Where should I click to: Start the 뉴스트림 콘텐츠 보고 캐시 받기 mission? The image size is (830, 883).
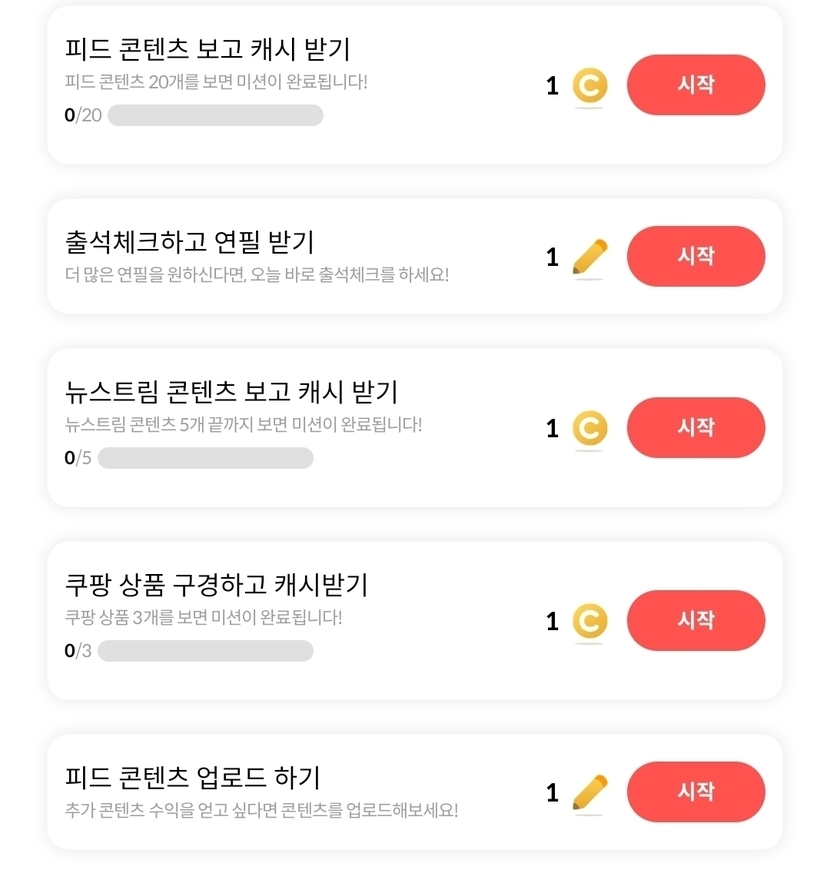(x=695, y=427)
